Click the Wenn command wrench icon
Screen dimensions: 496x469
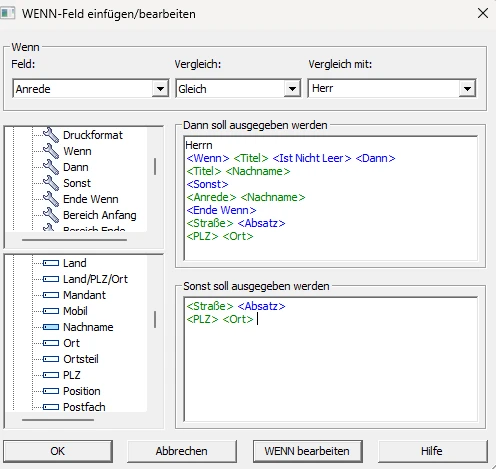[51, 151]
